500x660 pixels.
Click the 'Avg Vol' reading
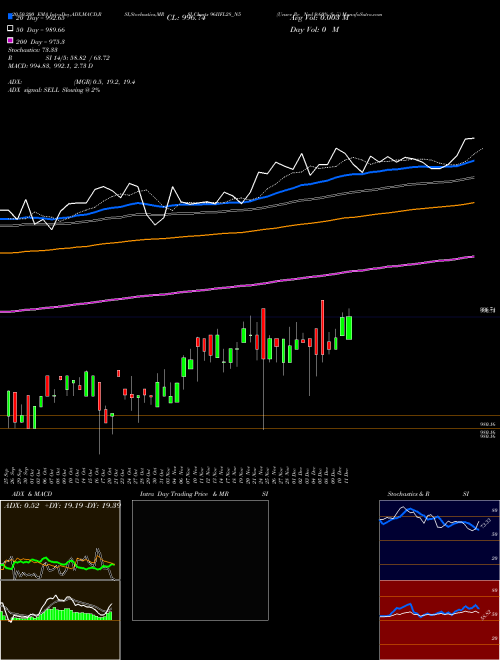320,18
